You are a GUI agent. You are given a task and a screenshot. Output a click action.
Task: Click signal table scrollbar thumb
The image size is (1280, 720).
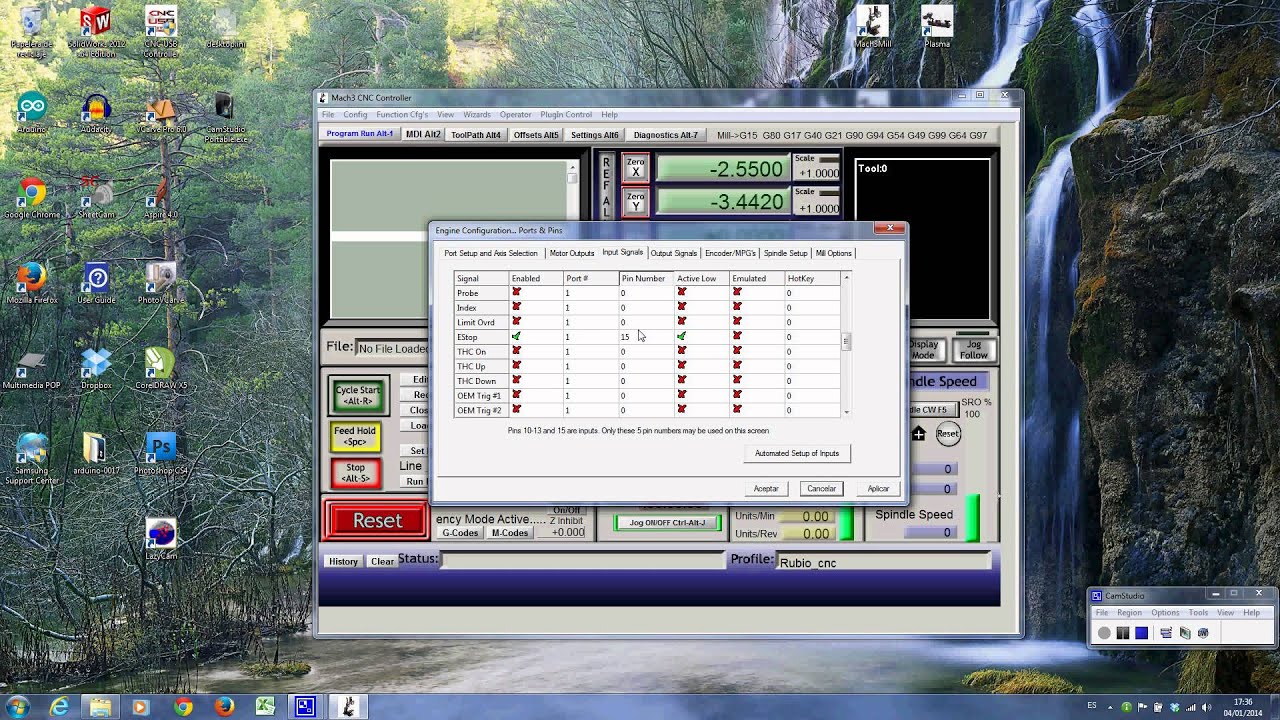(846, 341)
